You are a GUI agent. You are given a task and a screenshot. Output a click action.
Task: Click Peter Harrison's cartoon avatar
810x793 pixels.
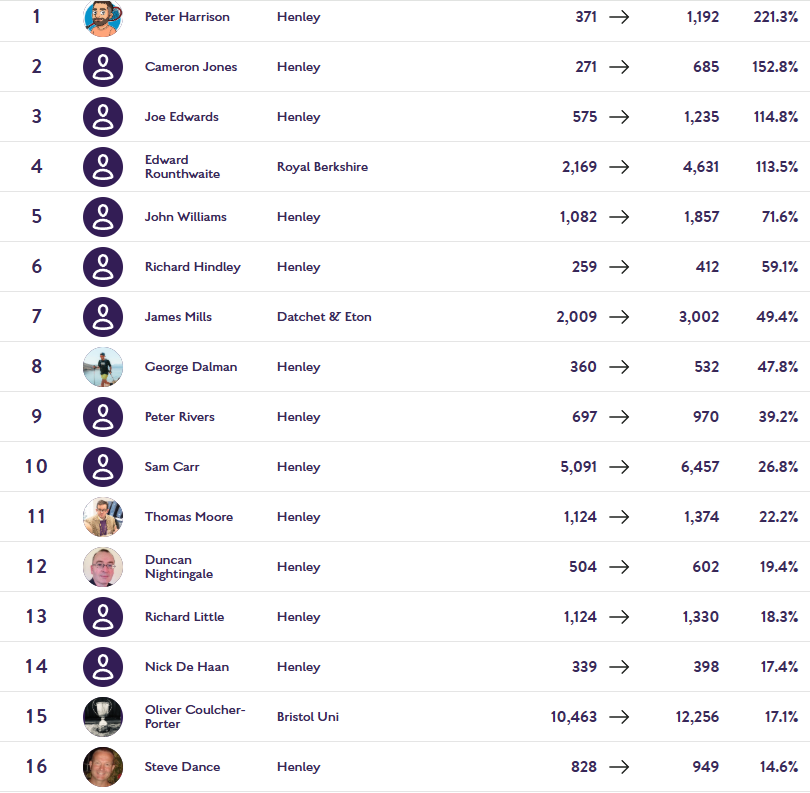coord(103,18)
